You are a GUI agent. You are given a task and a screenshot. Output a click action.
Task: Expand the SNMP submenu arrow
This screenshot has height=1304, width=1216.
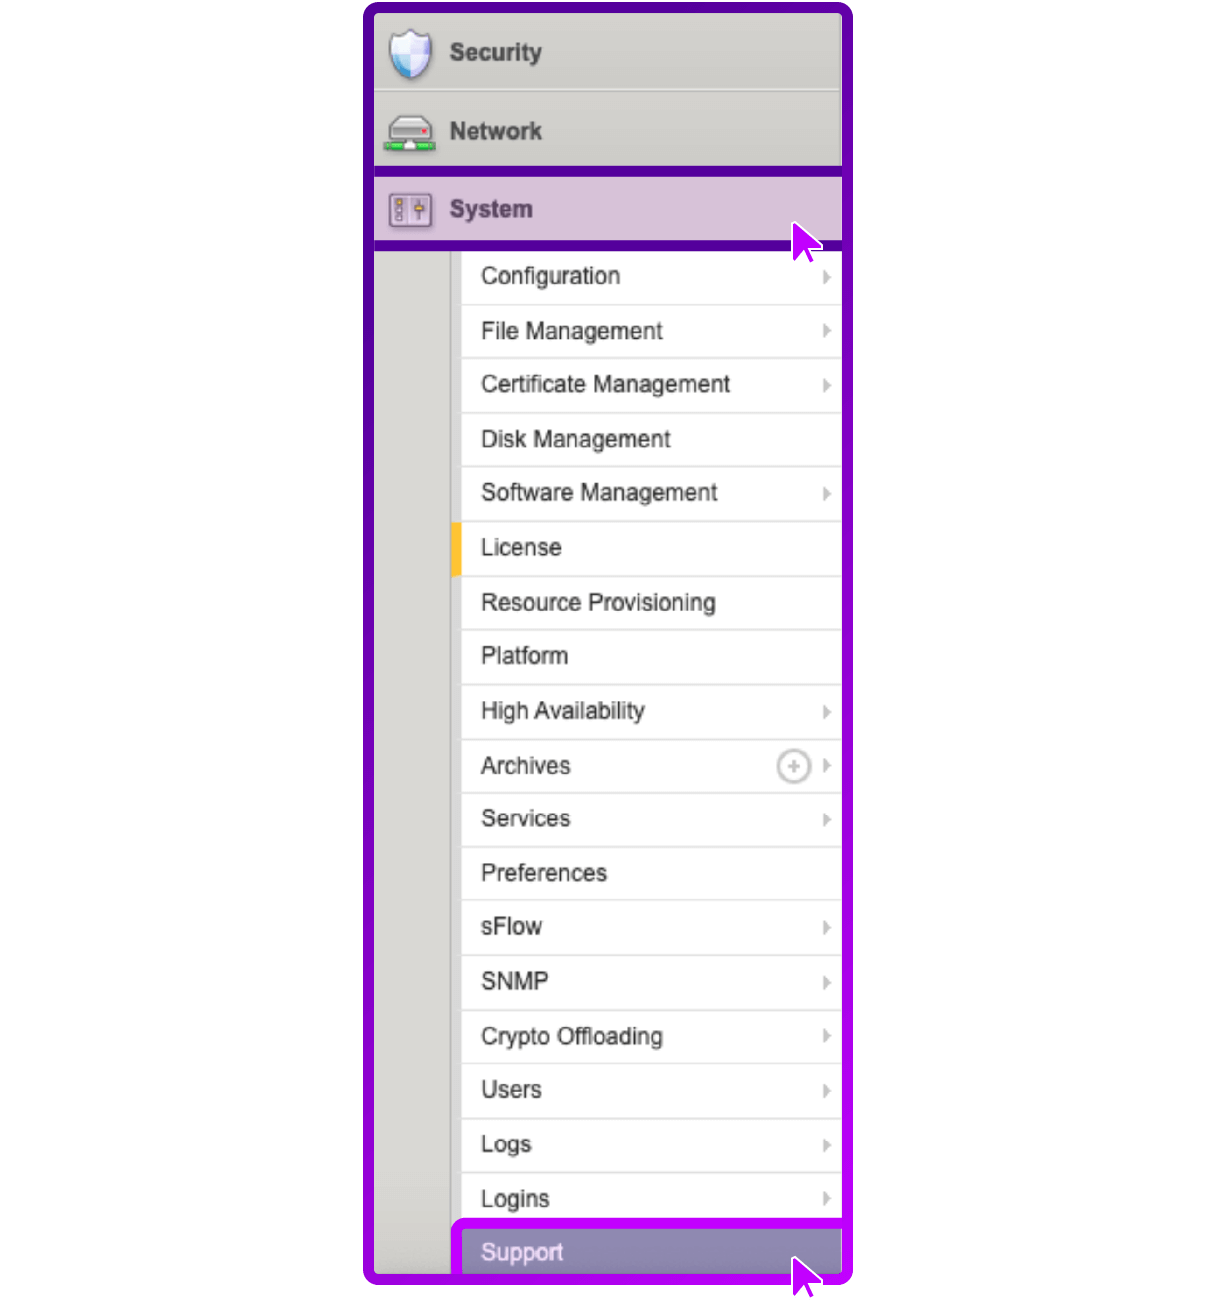coord(827,982)
